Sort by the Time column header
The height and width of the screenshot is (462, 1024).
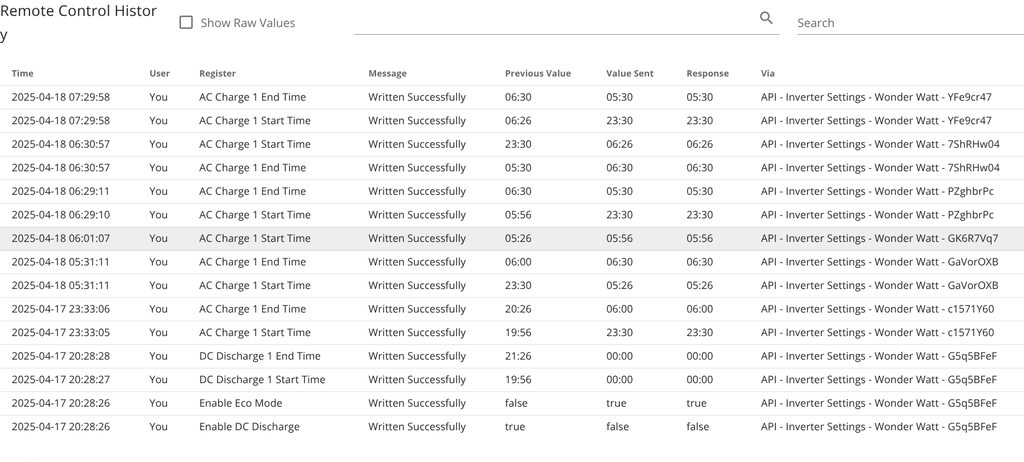tap(23, 73)
